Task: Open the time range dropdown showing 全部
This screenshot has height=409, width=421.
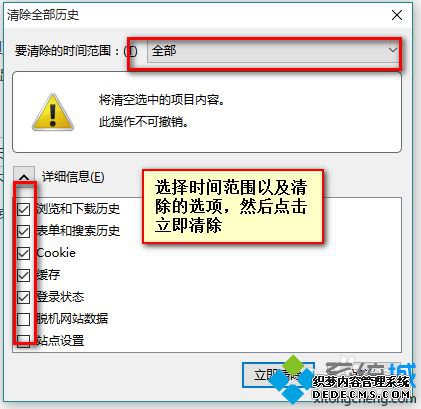Action: pyautogui.click(x=273, y=51)
